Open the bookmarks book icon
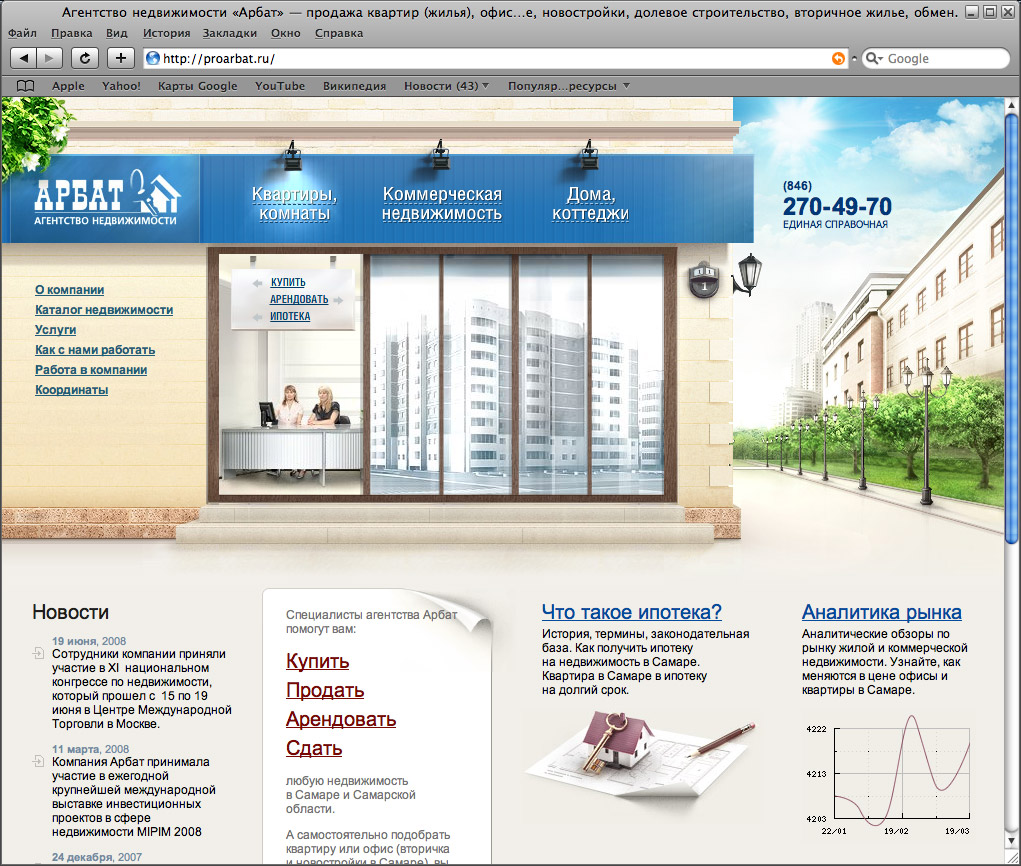The width and height of the screenshot is (1021, 866). coord(25,86)
